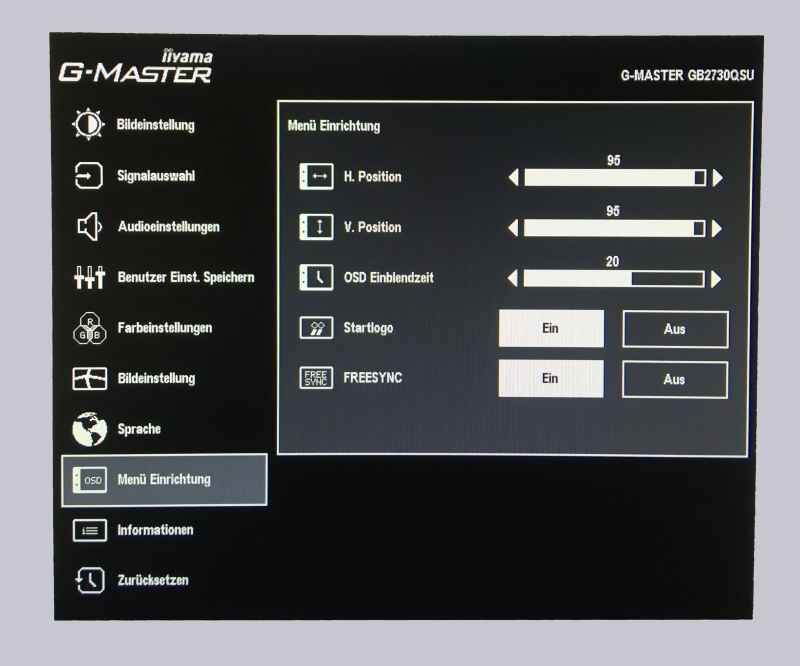Click the info list icon for Informationen
This screenshot has width=800, height=666.
90,530
